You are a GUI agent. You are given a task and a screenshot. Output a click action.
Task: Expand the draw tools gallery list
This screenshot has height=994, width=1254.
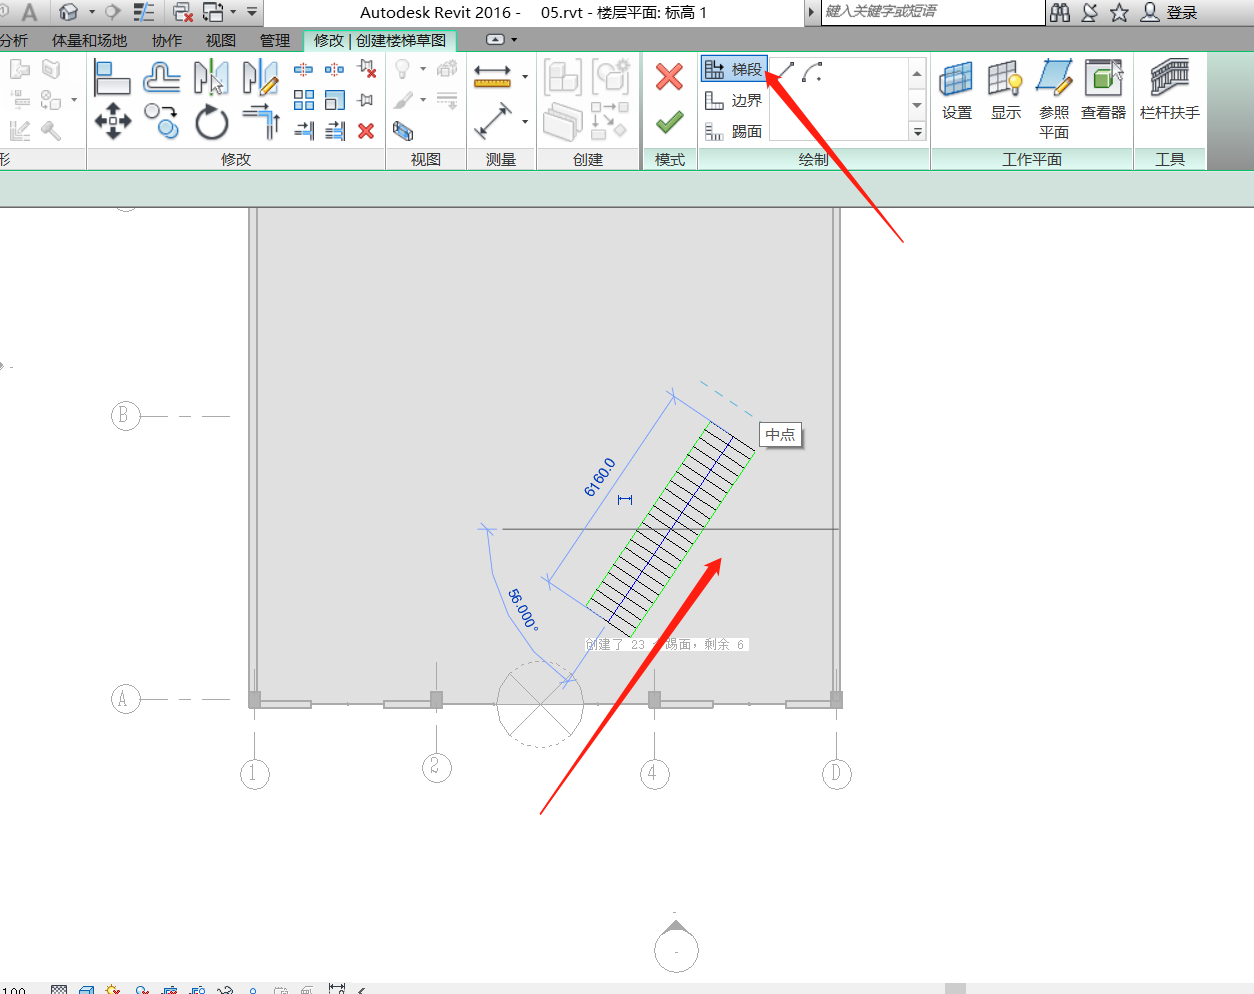coord(917,132)
